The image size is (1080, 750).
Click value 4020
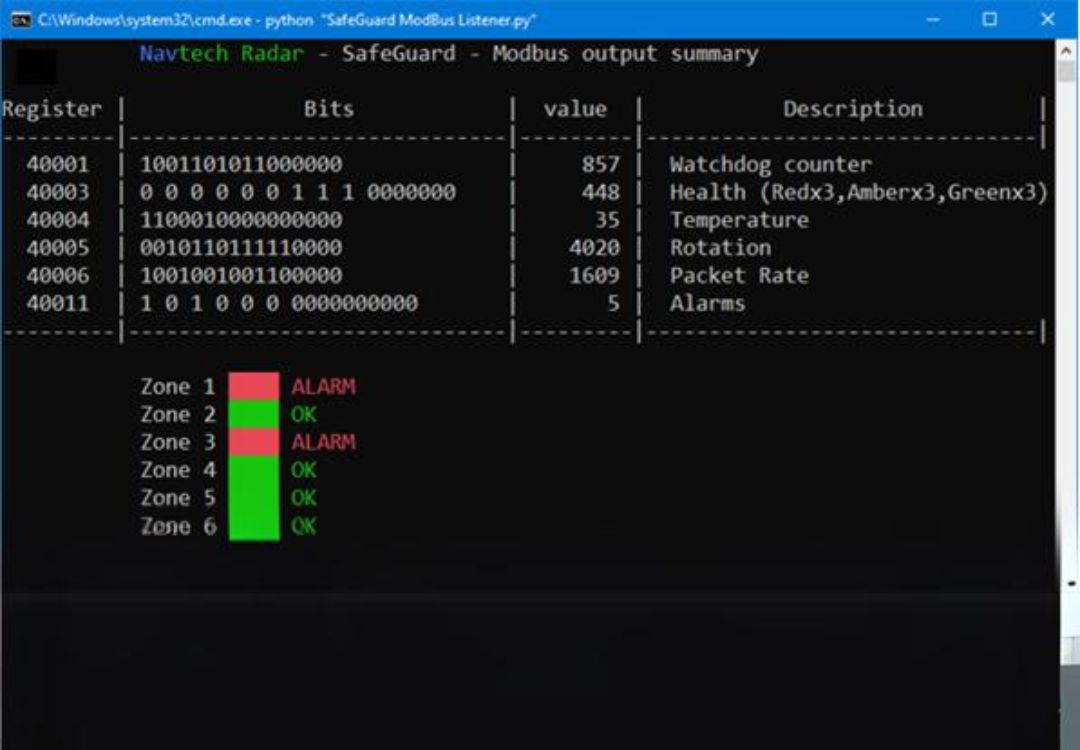pos(594,247)
